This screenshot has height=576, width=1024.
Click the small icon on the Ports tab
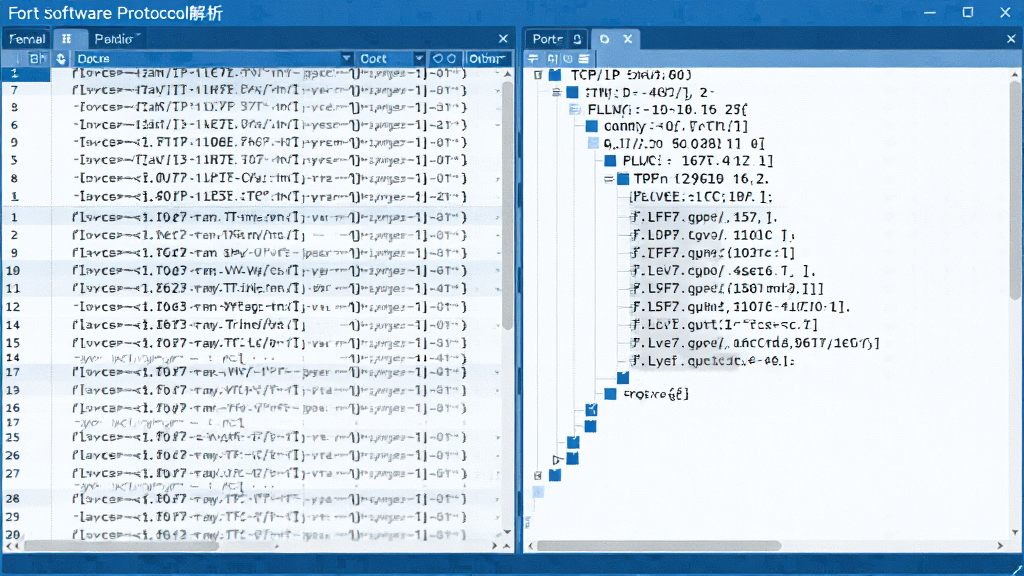click(x=577, y=39)
